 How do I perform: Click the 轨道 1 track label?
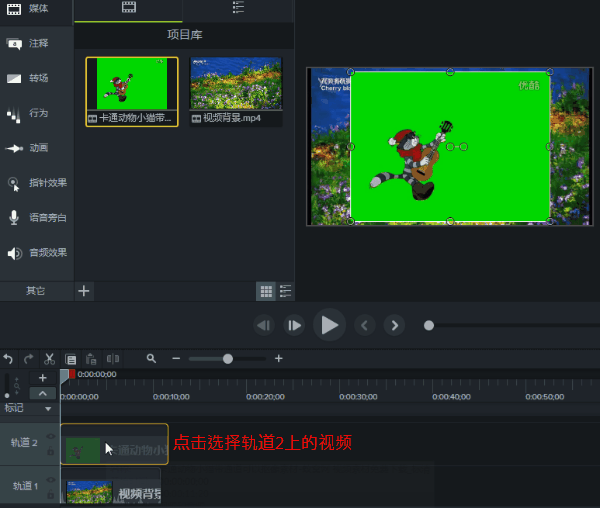point(25,486)
